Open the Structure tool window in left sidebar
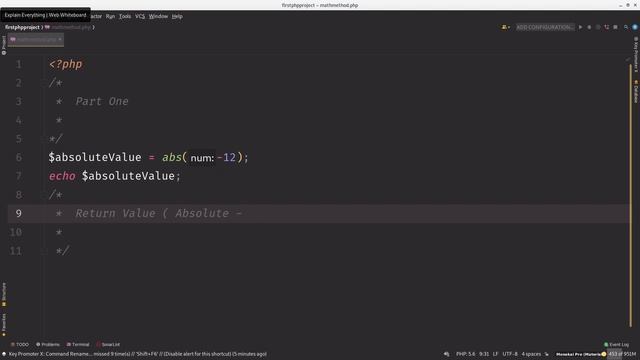This screenshot has height=360, width=640. 4,294
